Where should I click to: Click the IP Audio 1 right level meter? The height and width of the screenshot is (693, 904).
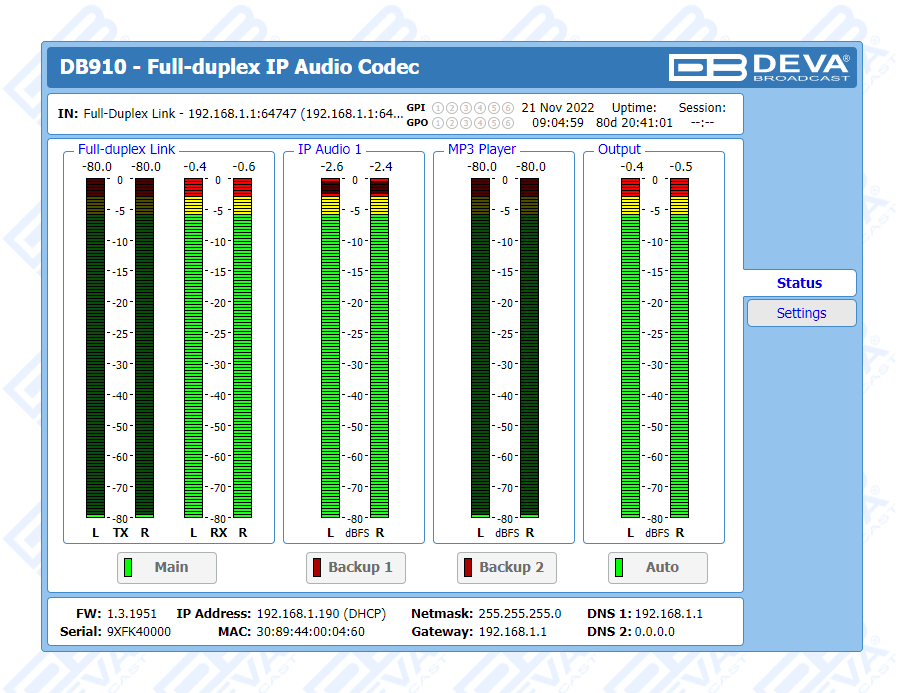click(x=379, y=348)
